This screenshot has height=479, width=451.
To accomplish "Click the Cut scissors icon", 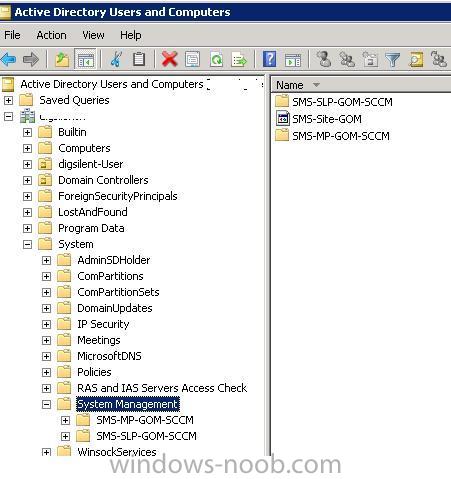I will pos(116,60).
